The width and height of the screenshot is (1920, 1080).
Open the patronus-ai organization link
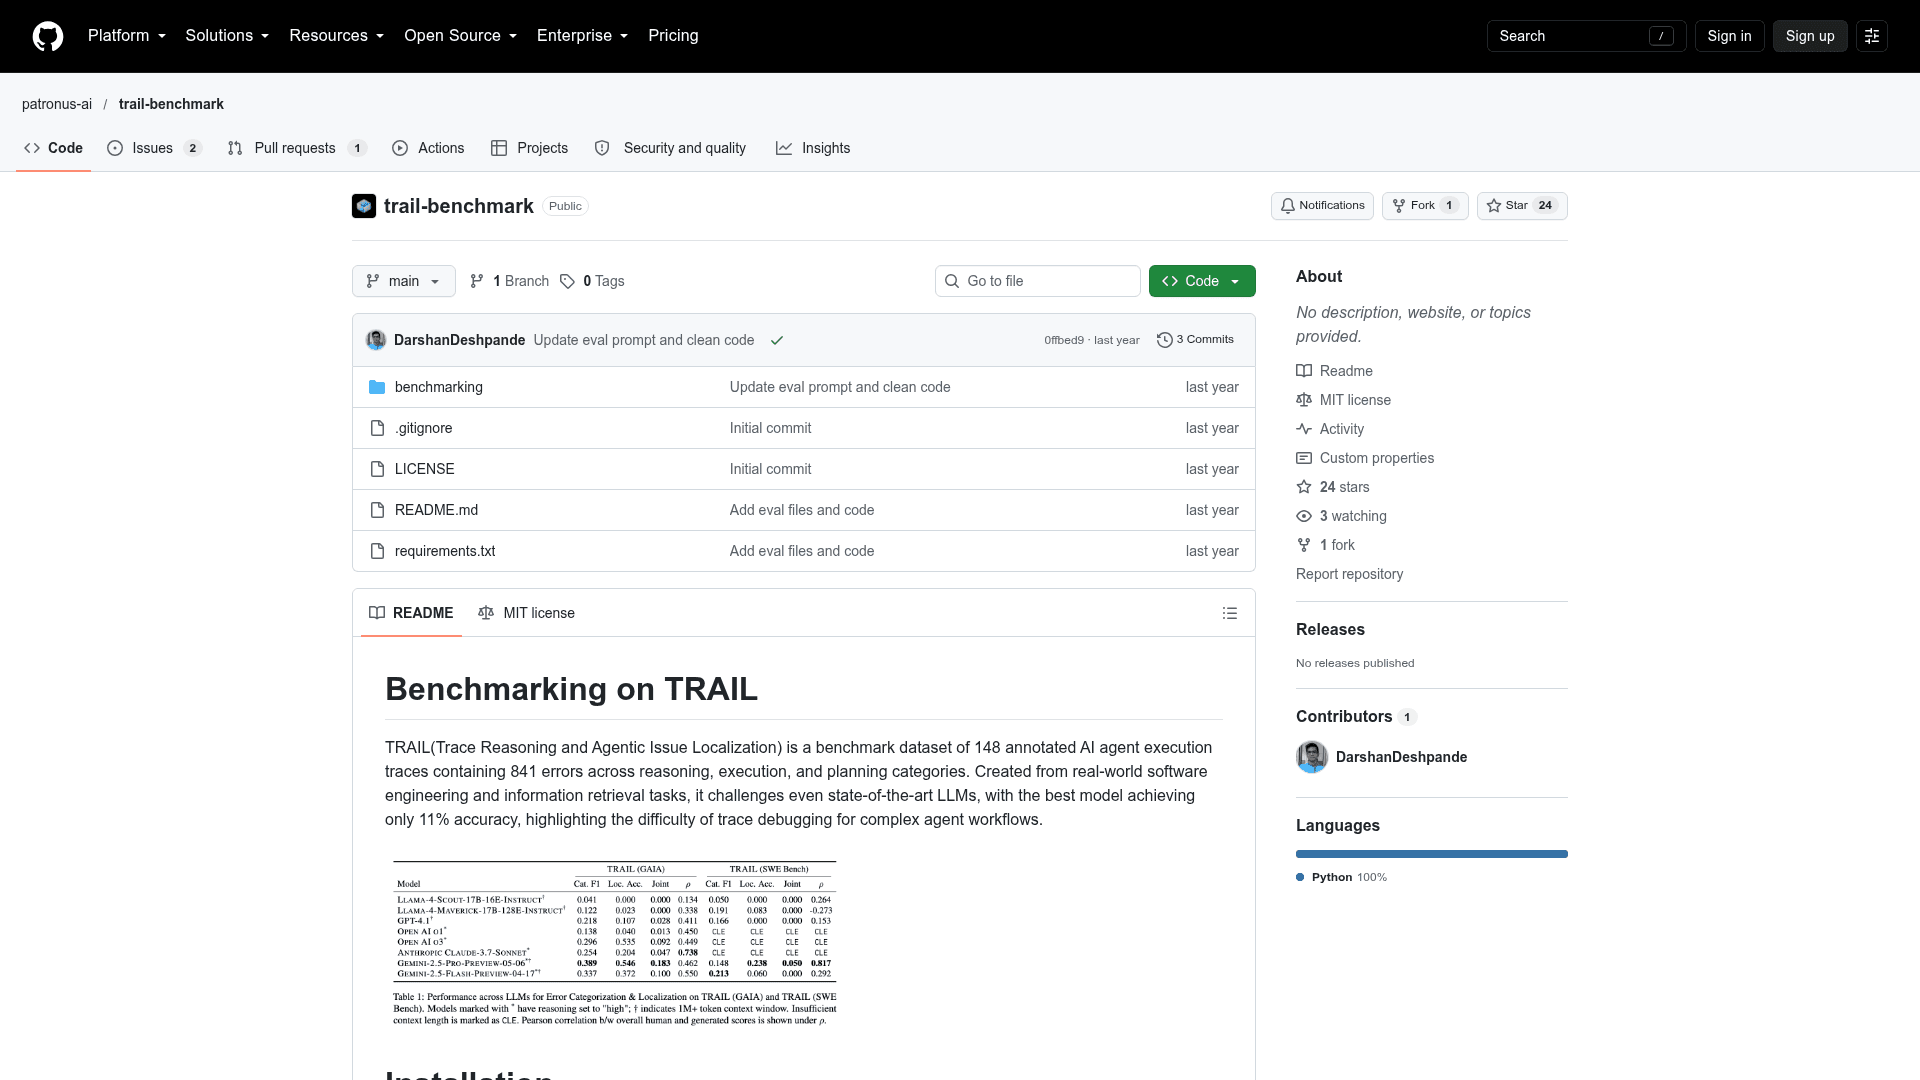pos(57,104)
